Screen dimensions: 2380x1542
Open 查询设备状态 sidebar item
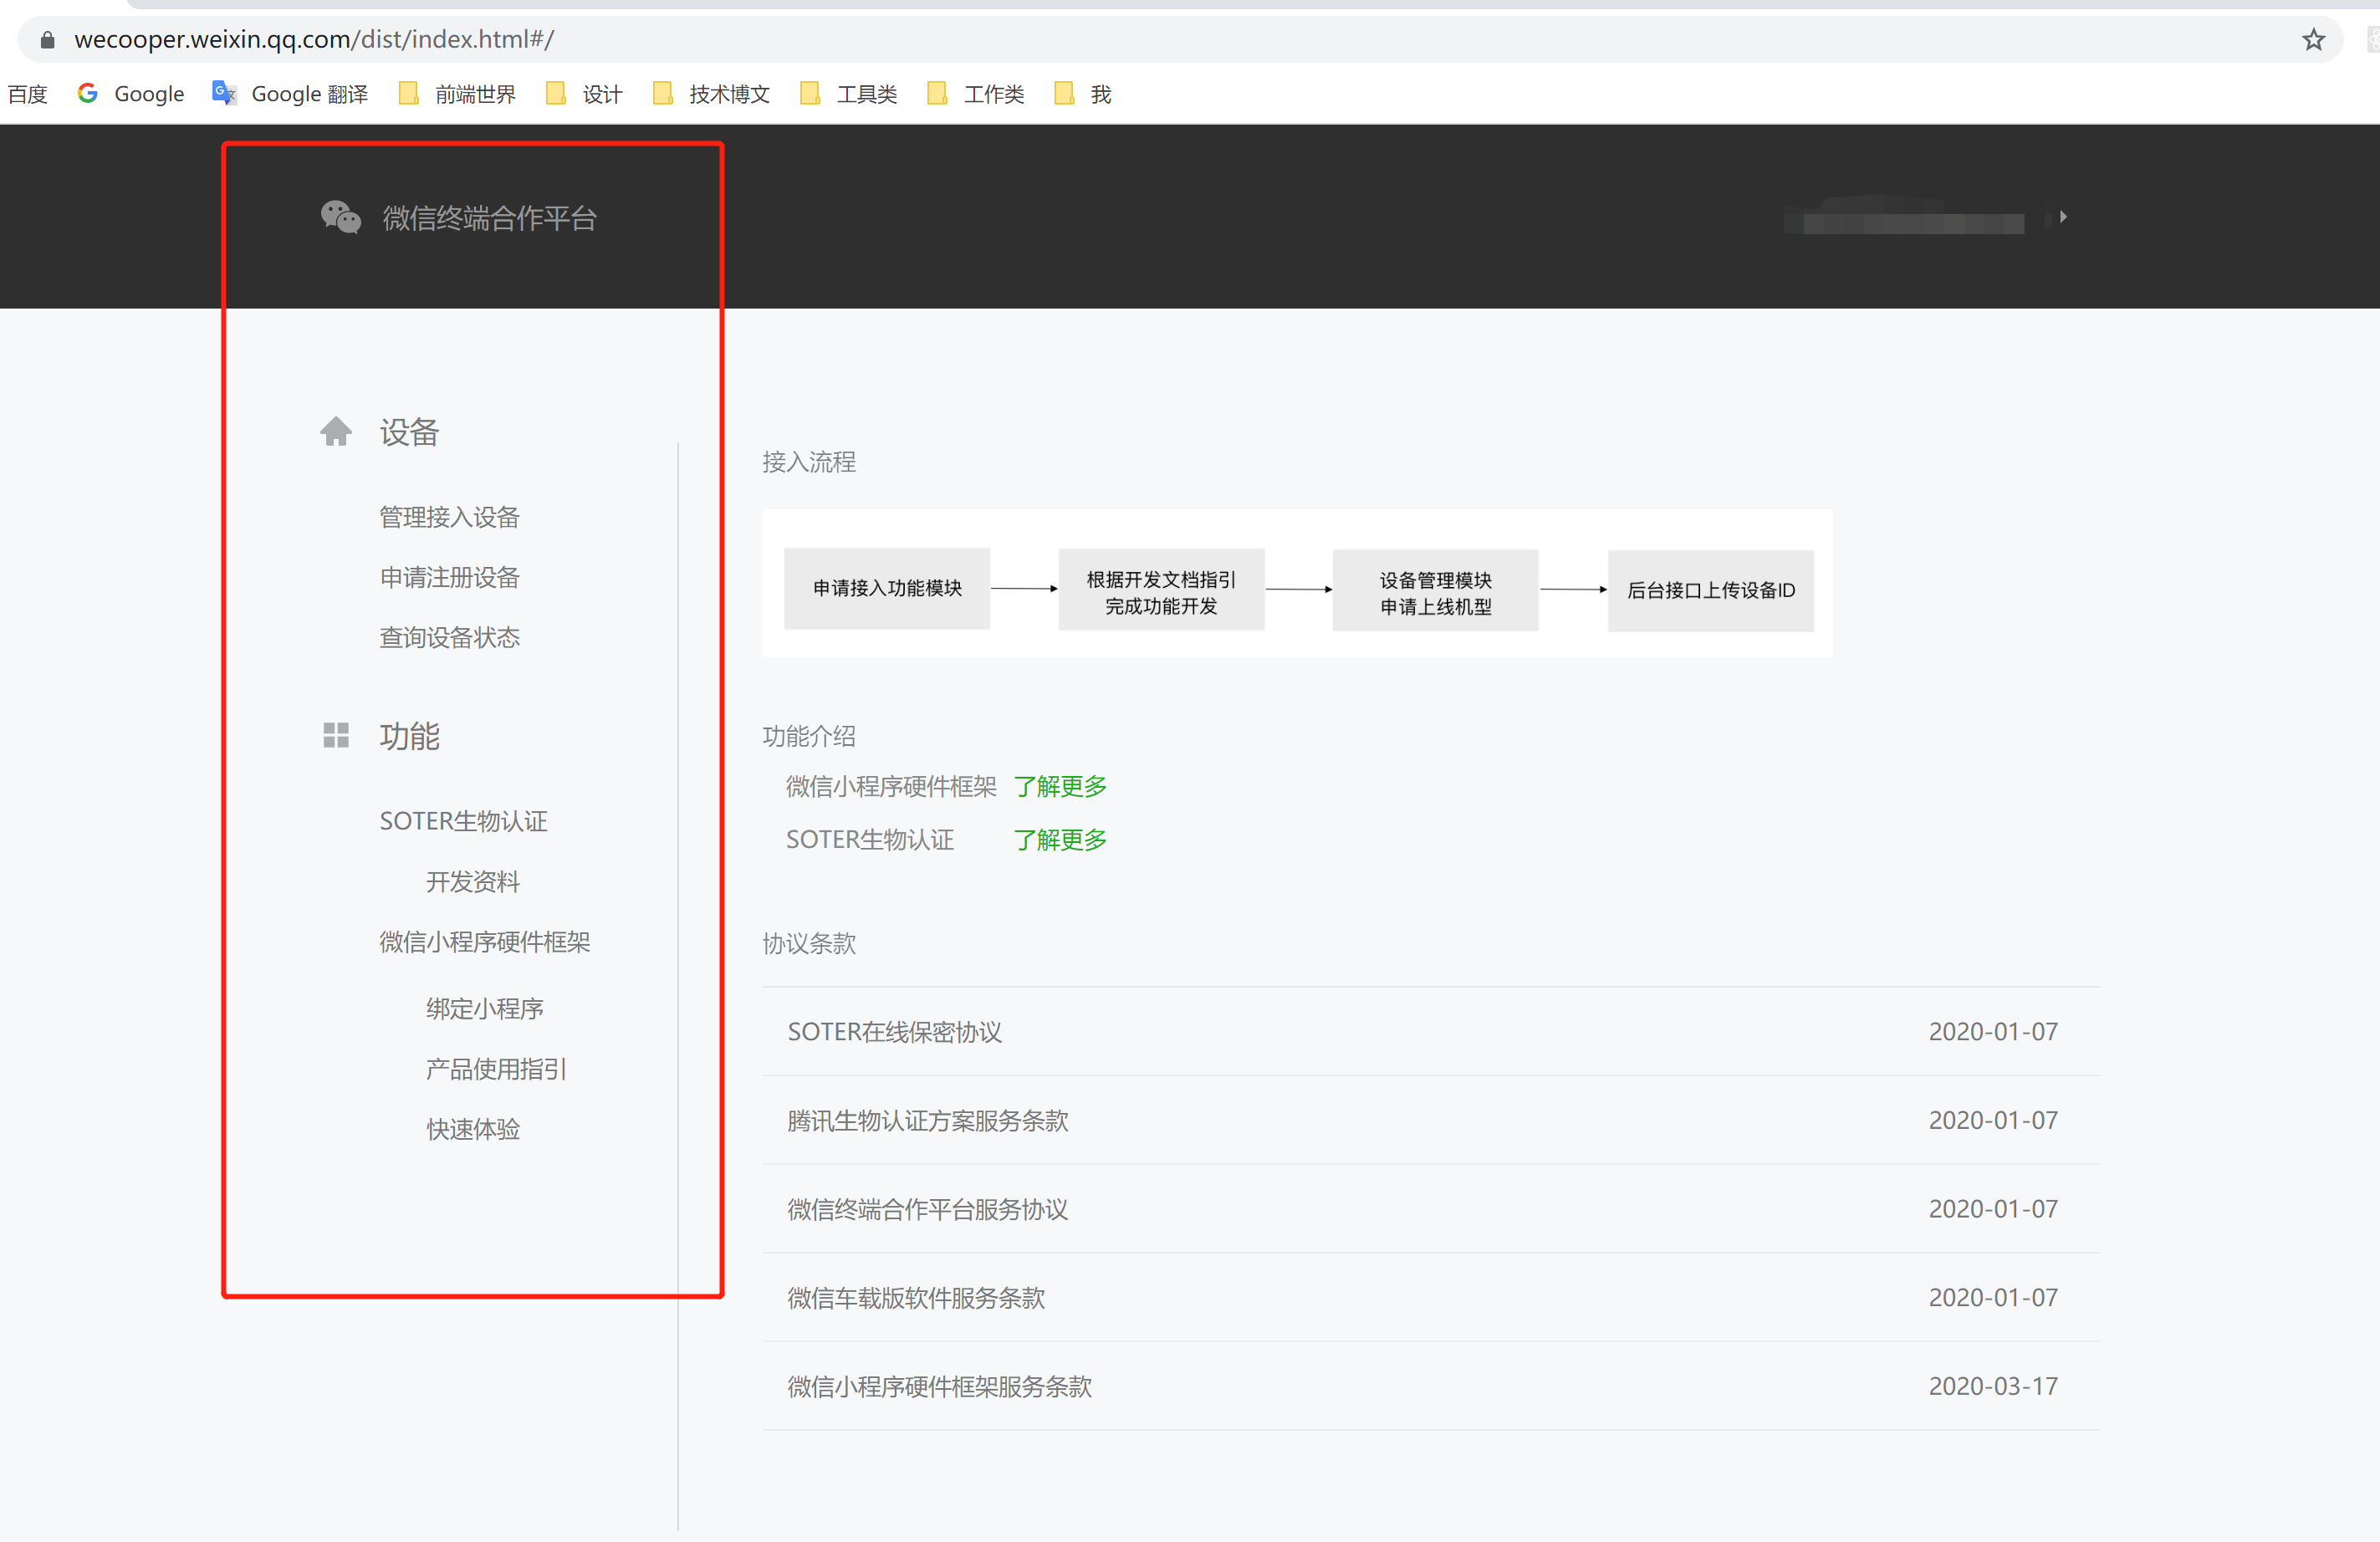click(x=449, y=637)
